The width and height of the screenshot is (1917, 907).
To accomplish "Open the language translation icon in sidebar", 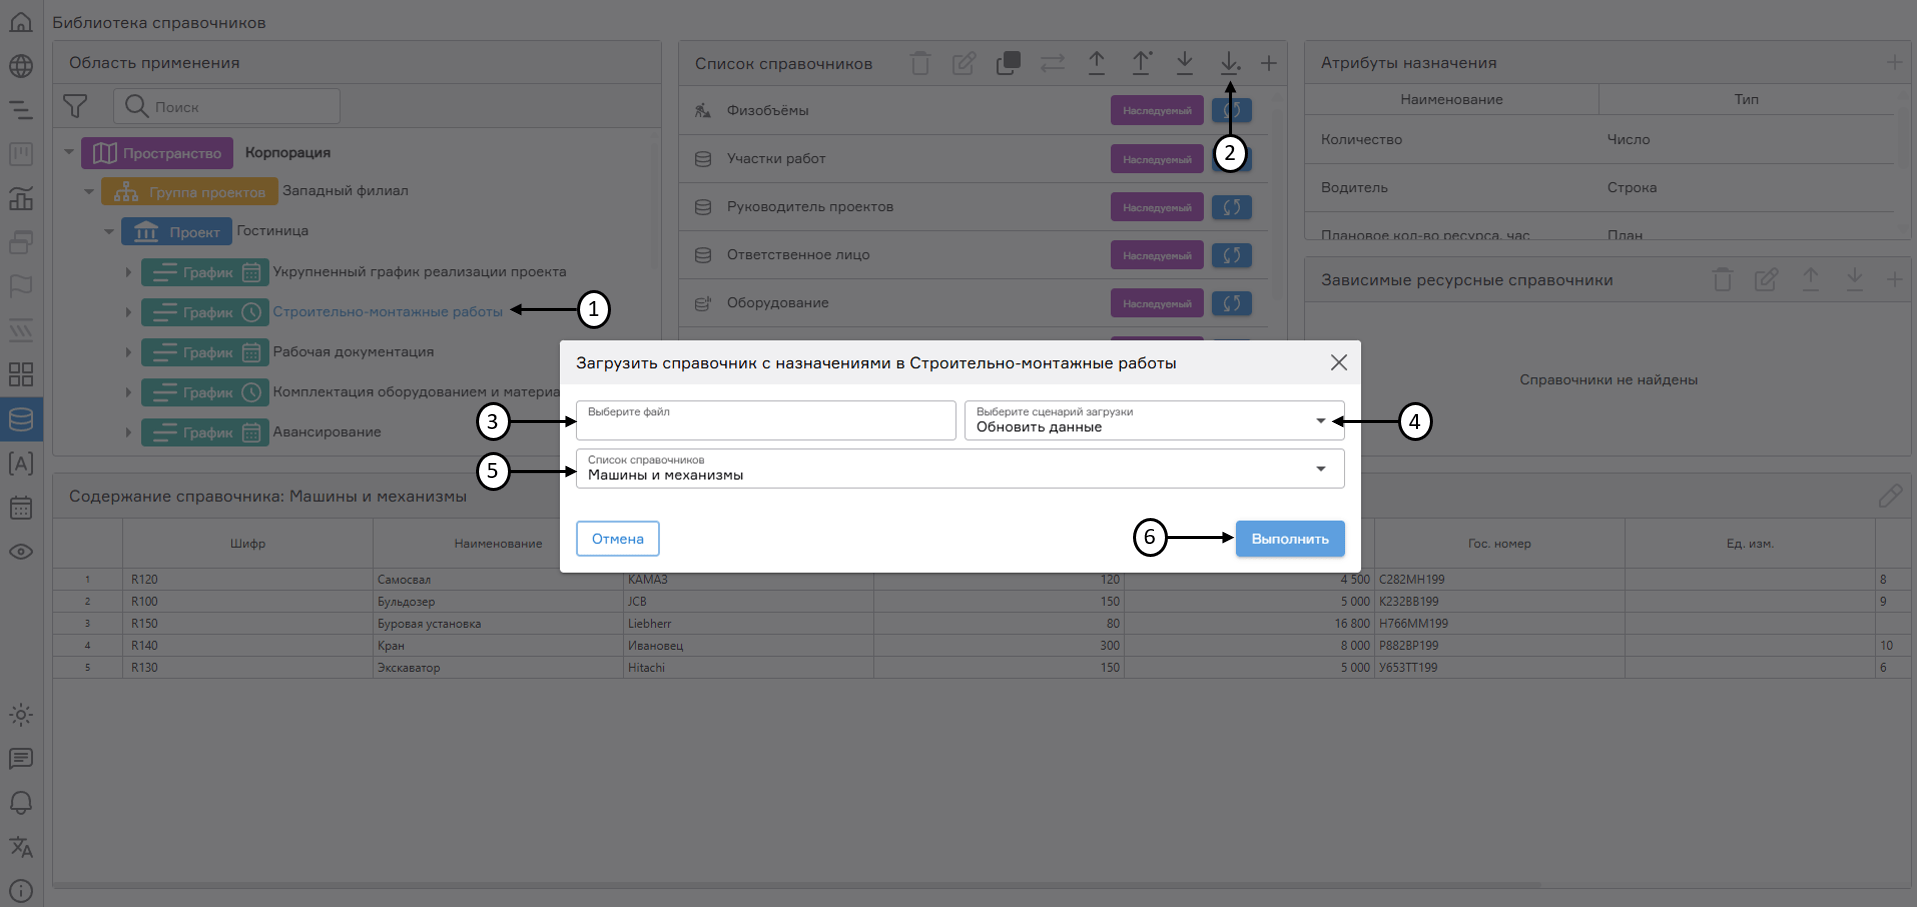I will click(x=21, y=847).
